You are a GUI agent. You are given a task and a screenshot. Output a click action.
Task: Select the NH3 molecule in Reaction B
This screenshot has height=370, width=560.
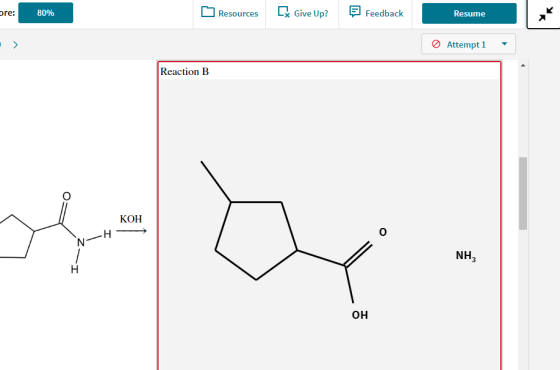[x=466, y=256]
